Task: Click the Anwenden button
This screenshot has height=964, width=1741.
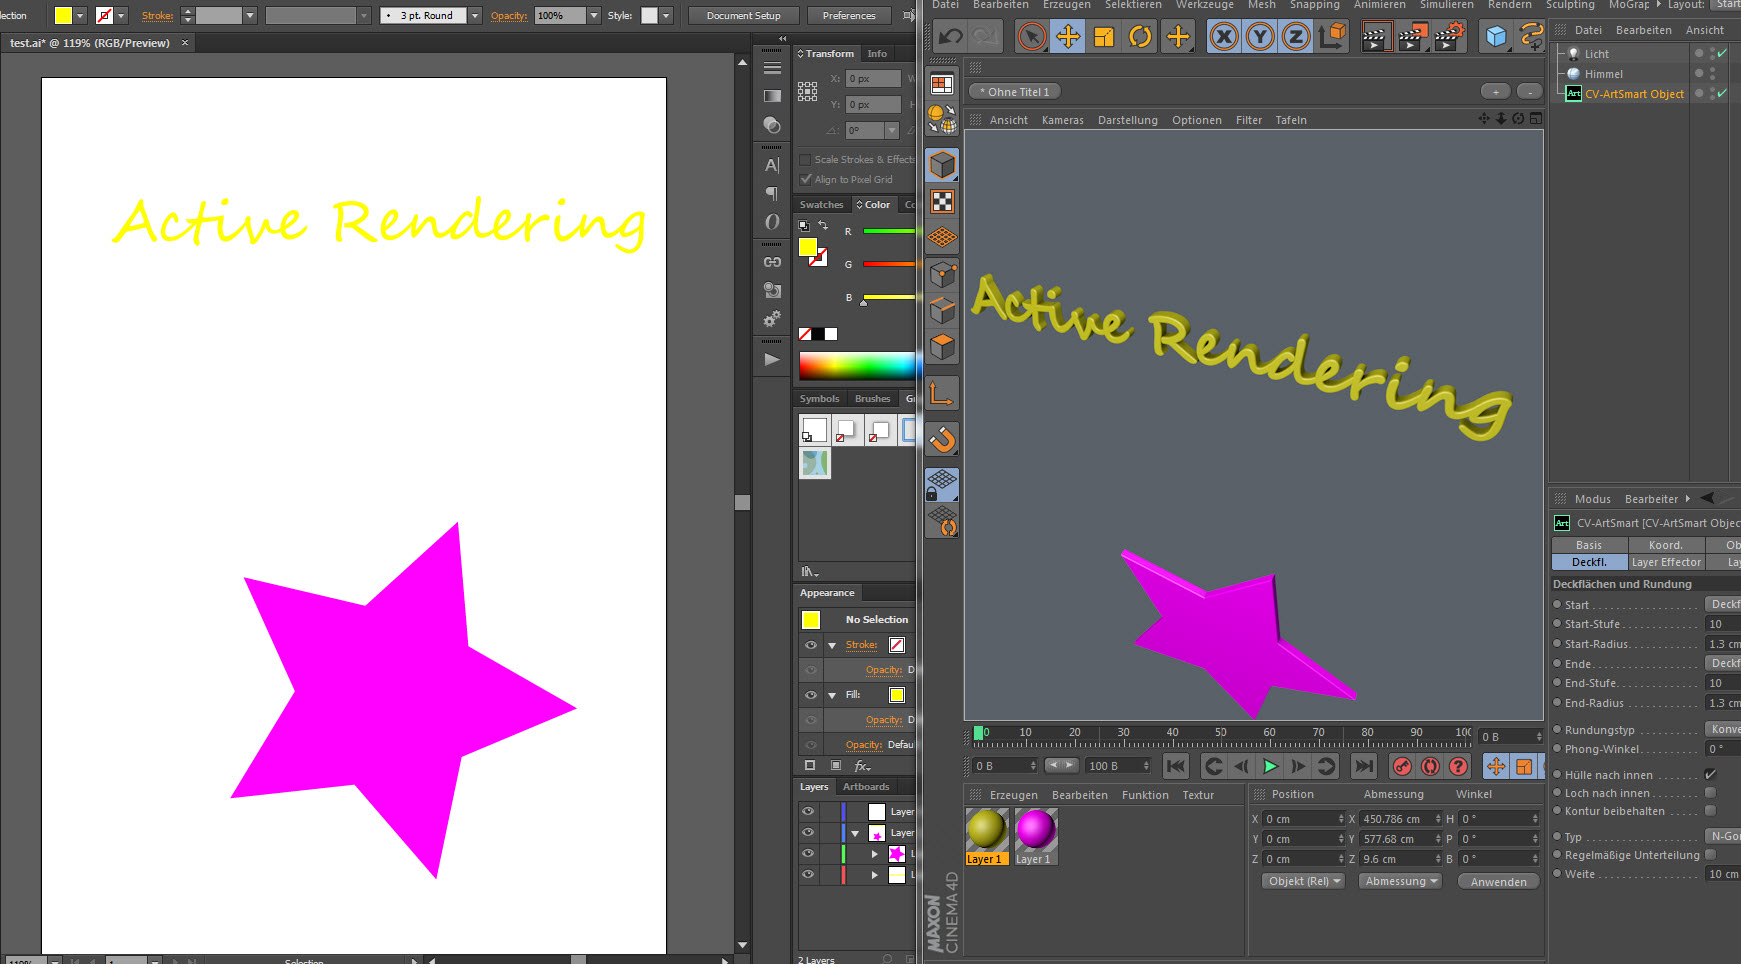Action: coord(1498,881)
